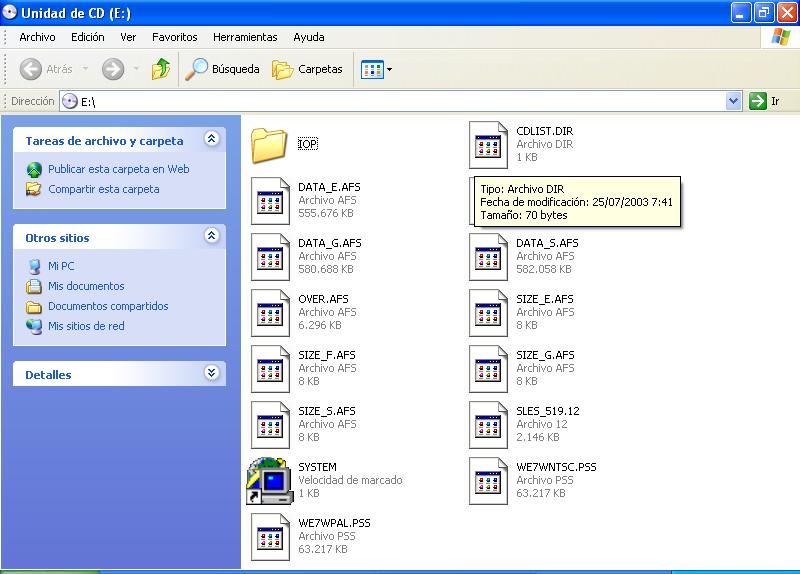Viewport: 800px width, 574px height.
Task: Open the Herramientas menu
Action: click(245, 37)
